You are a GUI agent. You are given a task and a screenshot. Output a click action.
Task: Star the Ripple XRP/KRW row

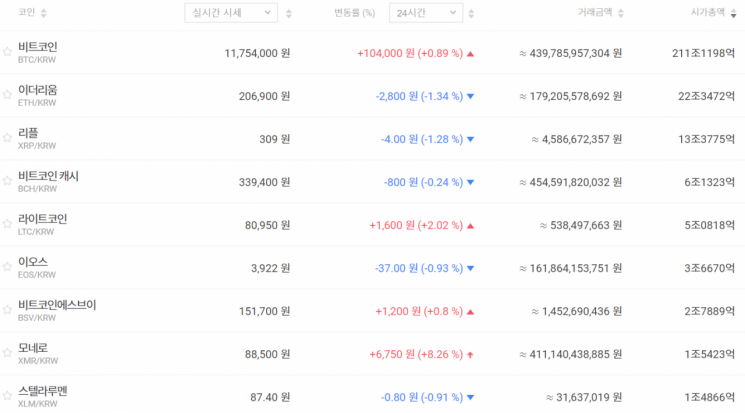pos(7,137)
